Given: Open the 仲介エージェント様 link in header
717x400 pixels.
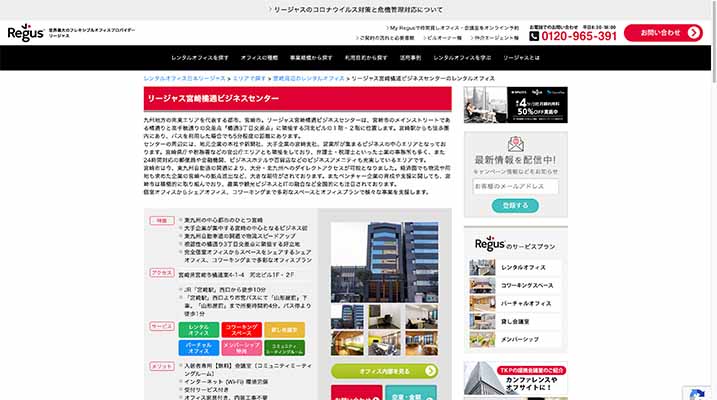Looking at the screenshot, I should pos(494,38).
